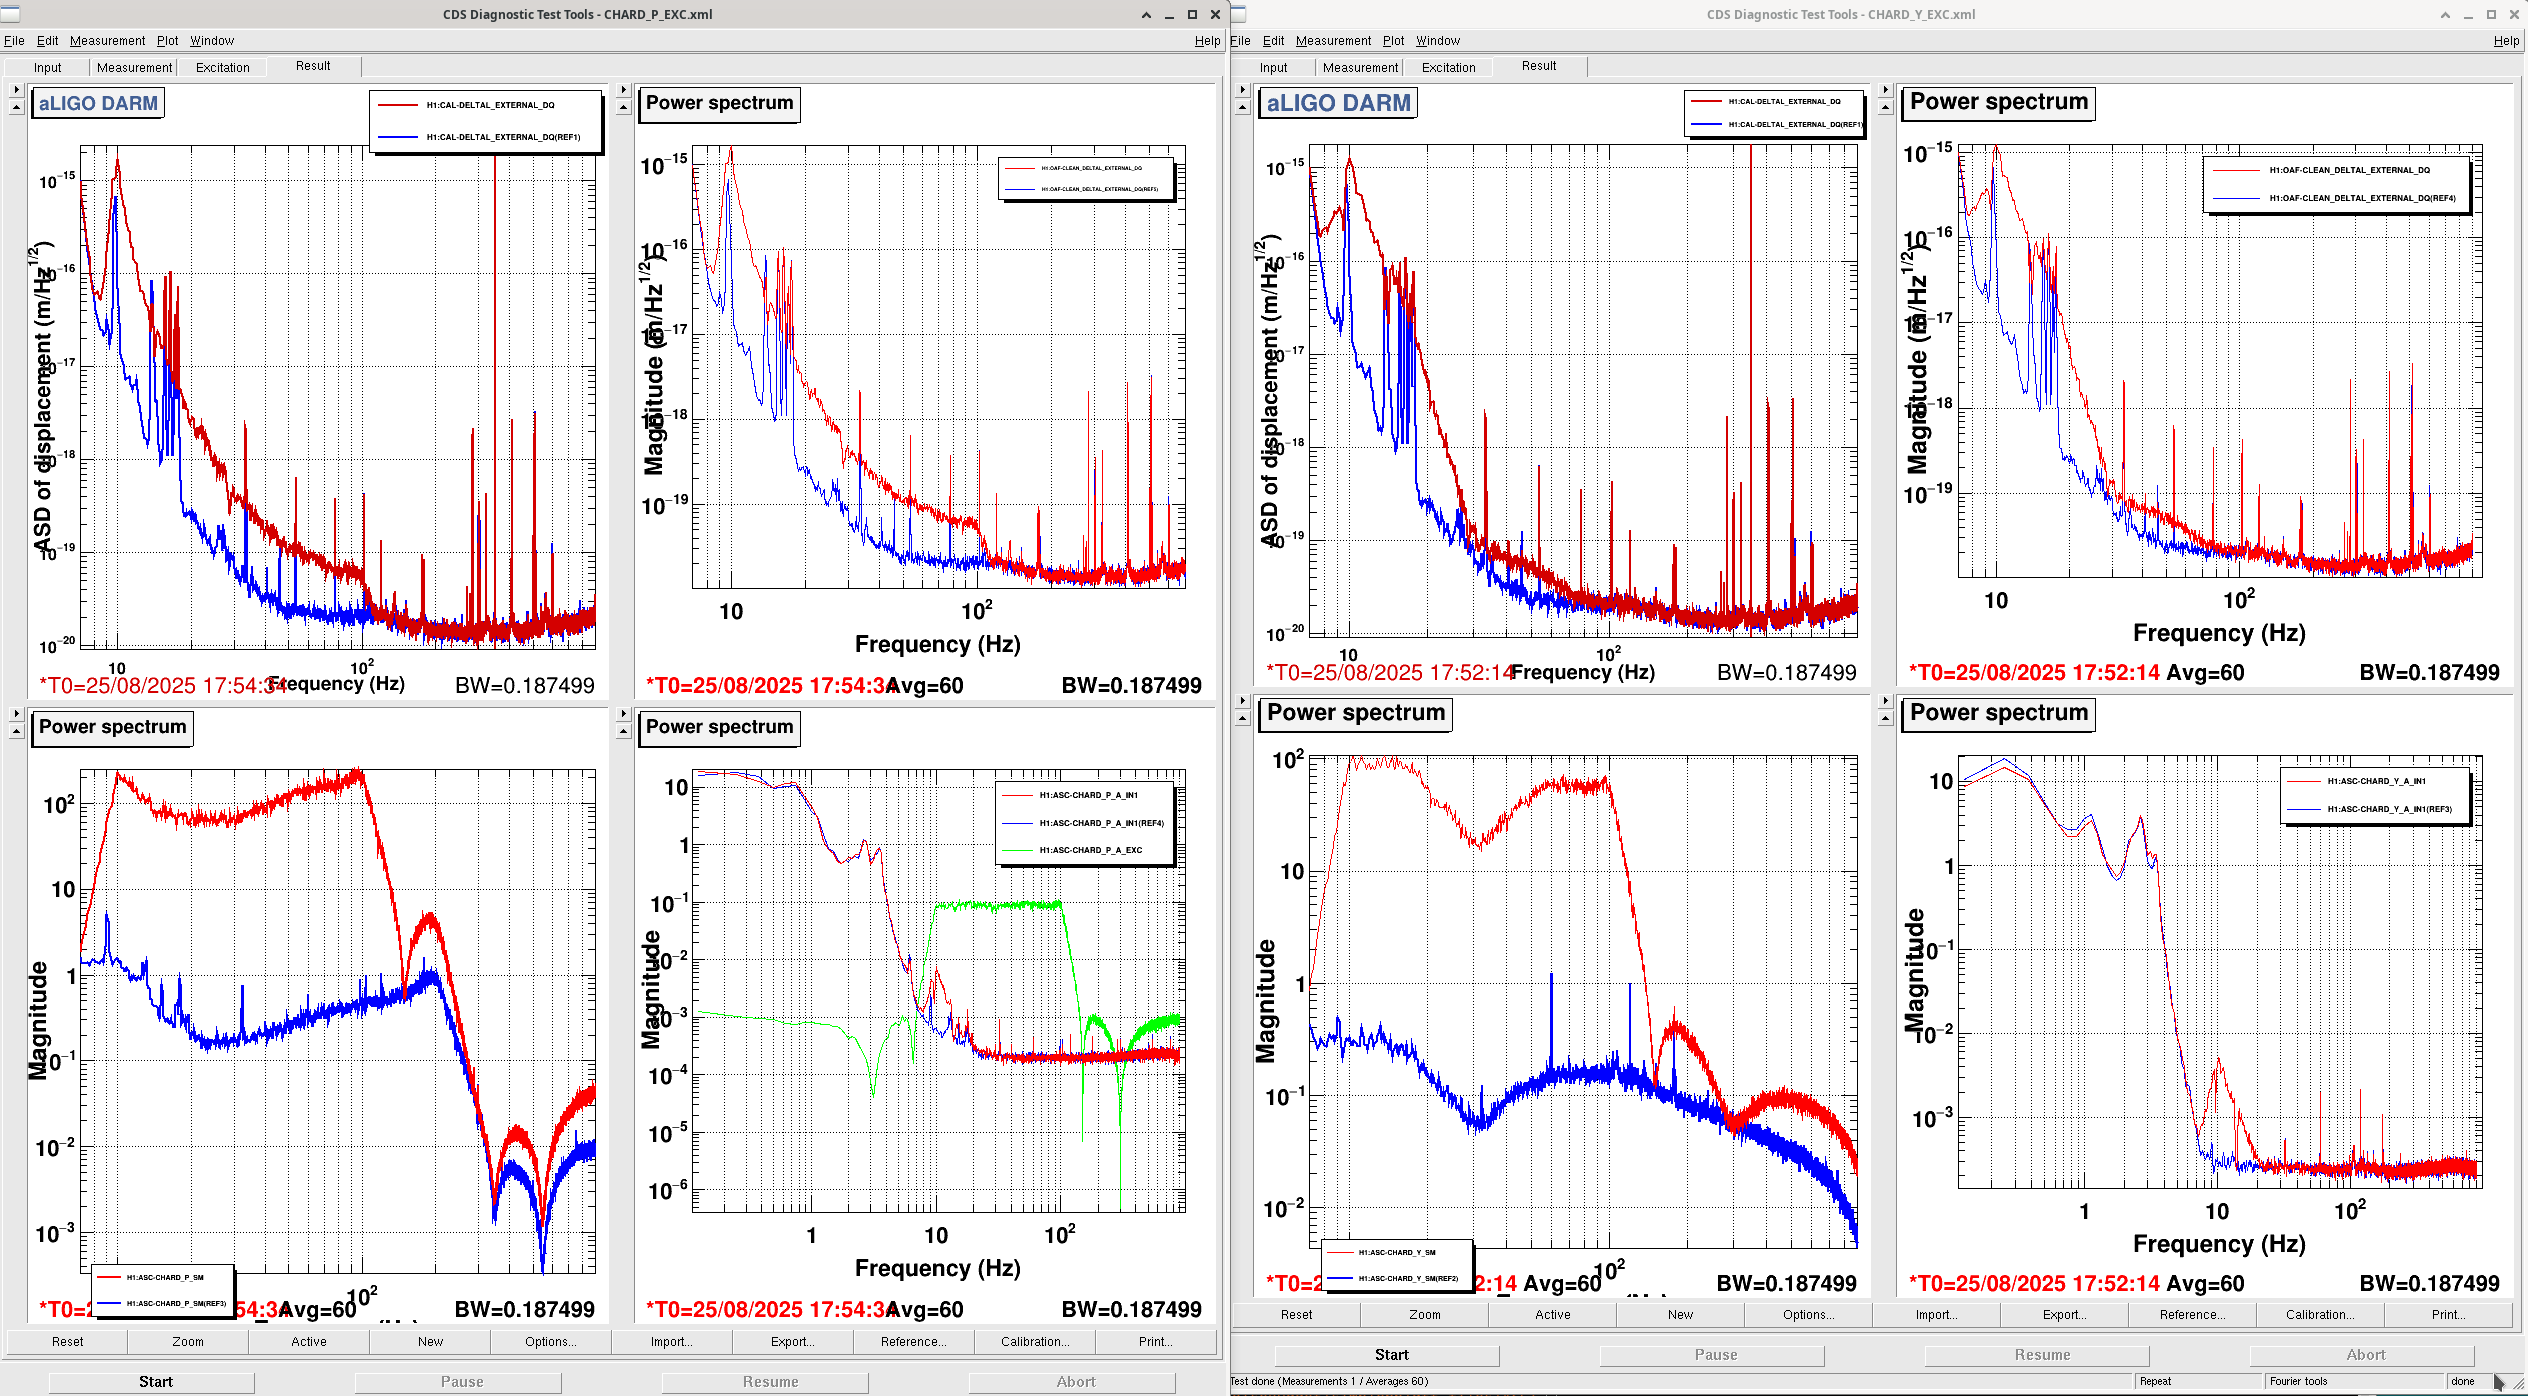This screenshot has height=1396, width=2528.
Task: Open Import... in CHARD_Y_EXC window
Action: click(x=1937, y=1314)
